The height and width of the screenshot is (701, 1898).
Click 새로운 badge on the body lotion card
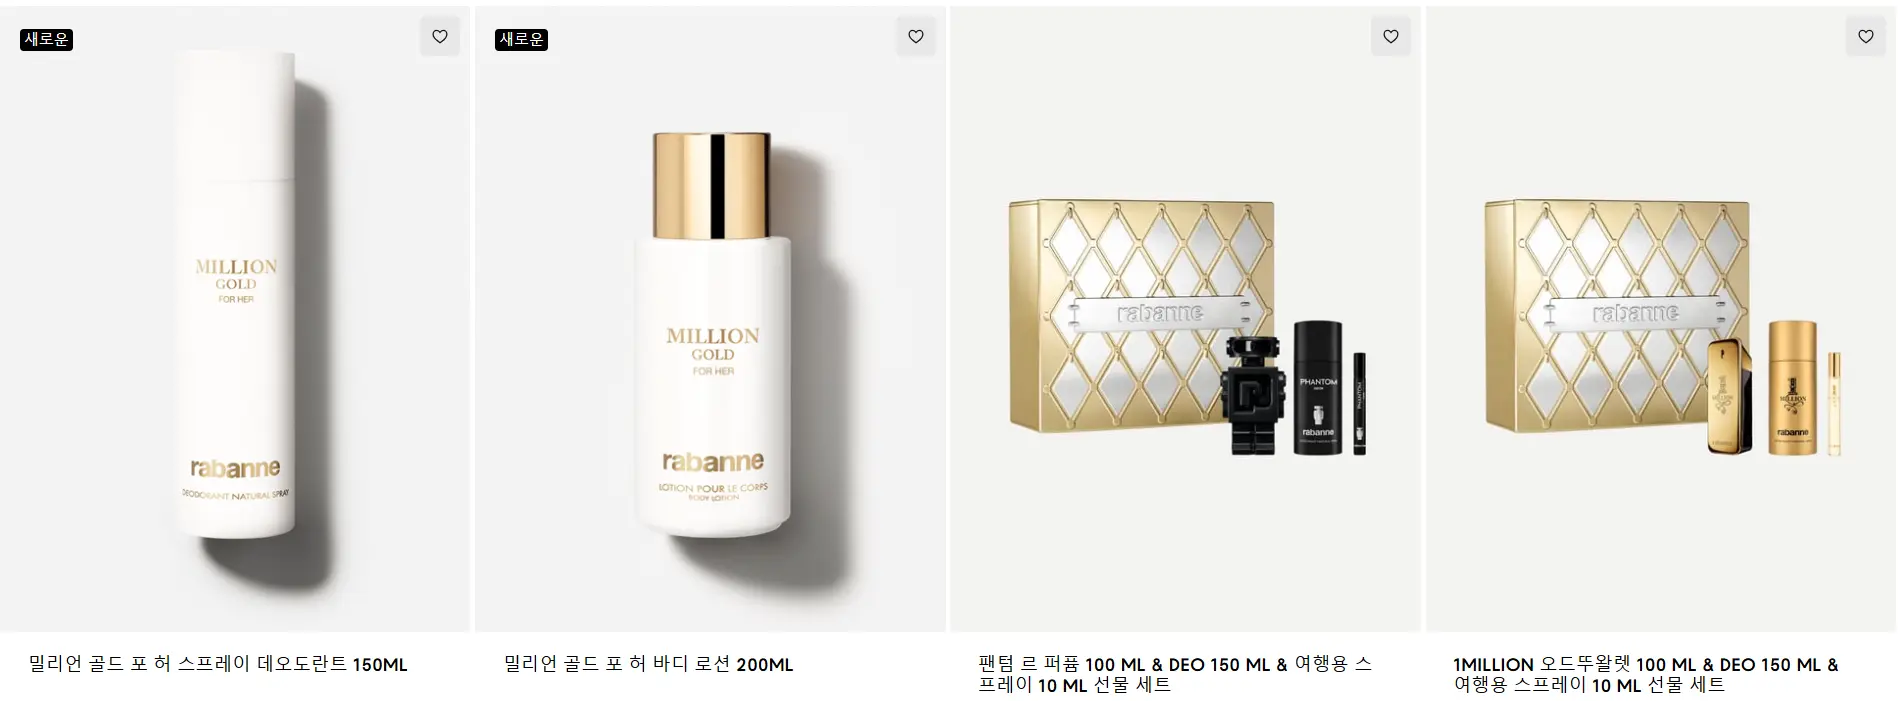coord(522,40)
